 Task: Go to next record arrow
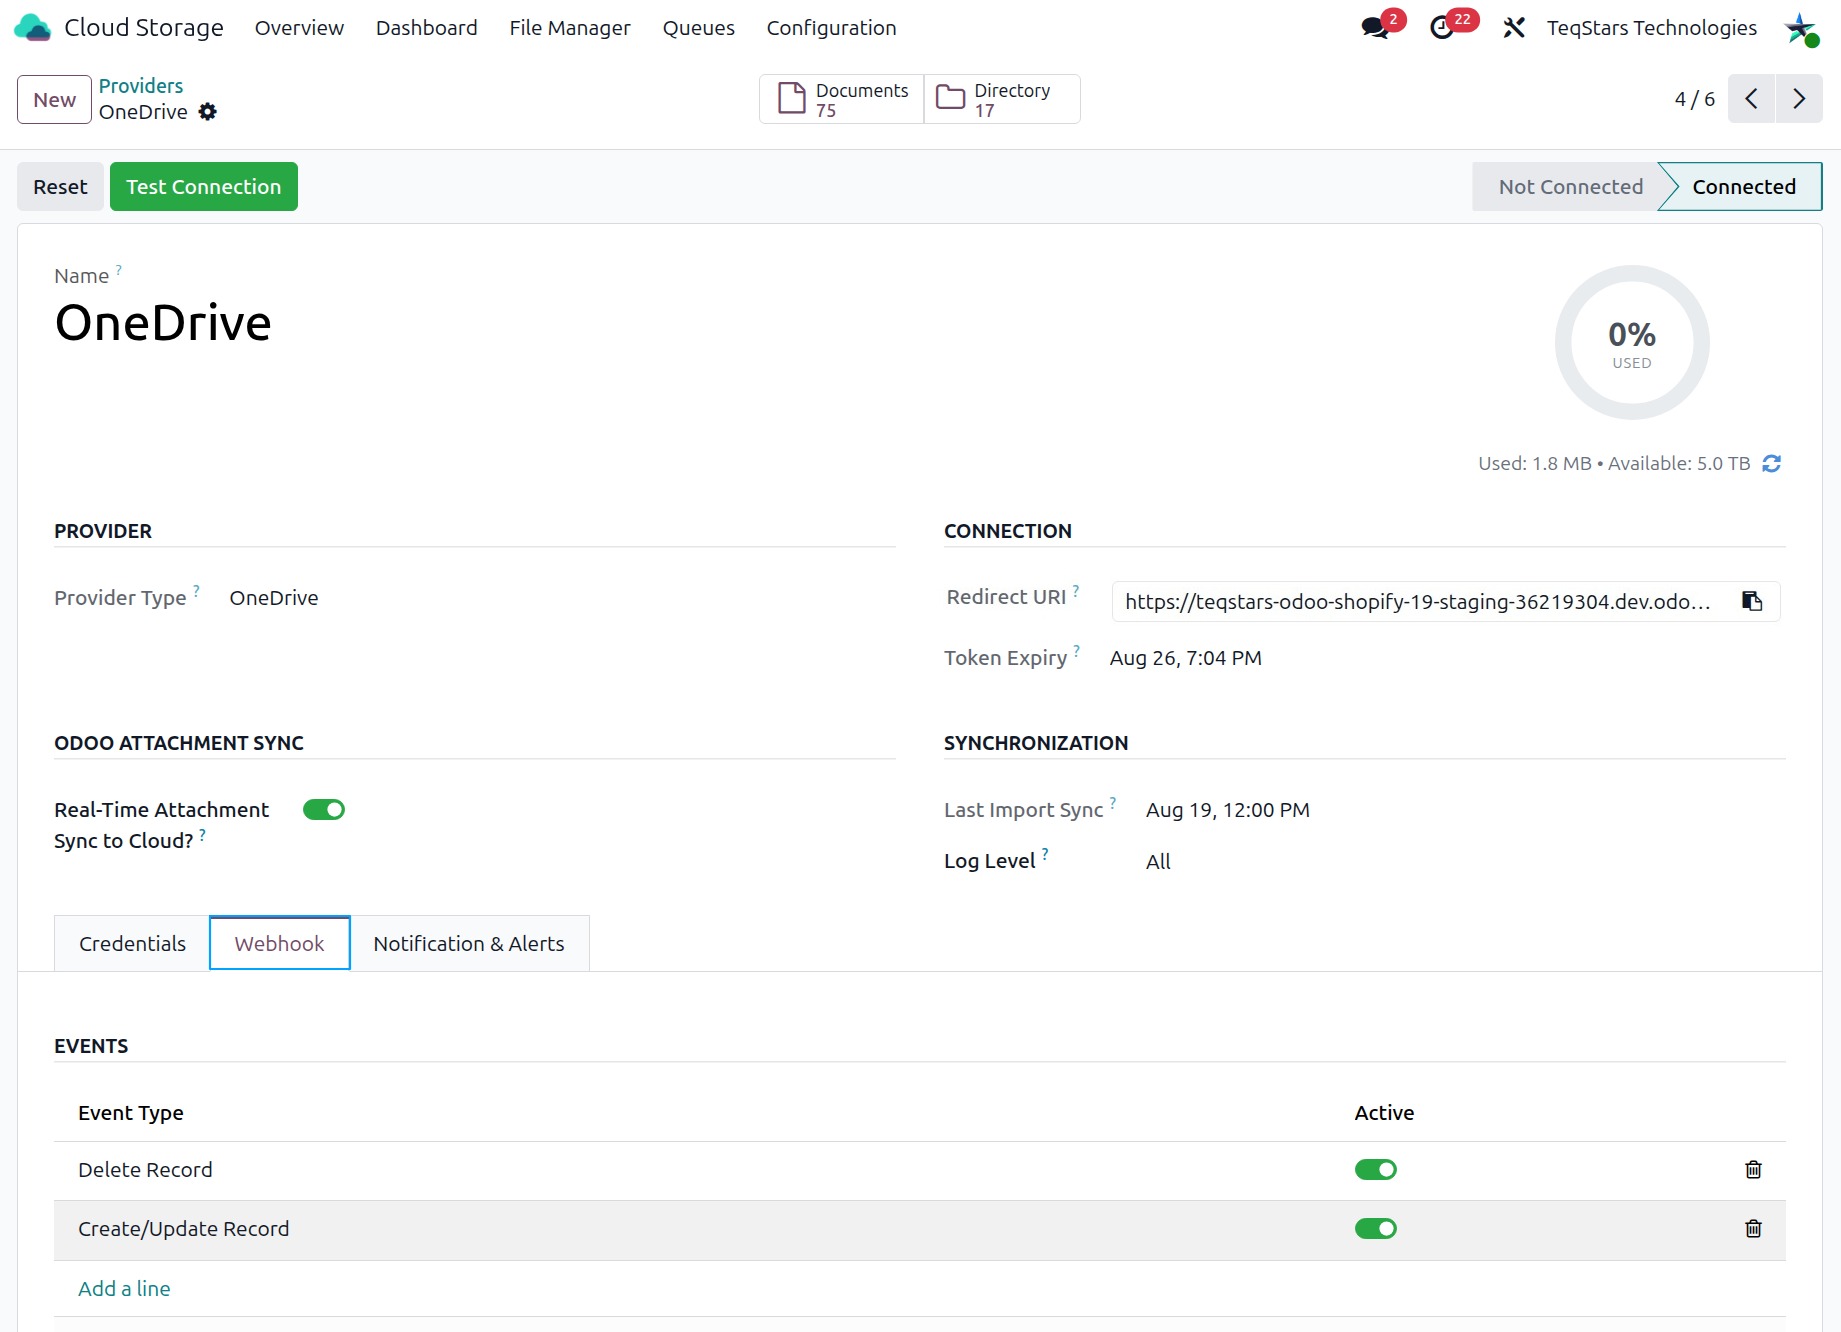[x=1799, y=99]
